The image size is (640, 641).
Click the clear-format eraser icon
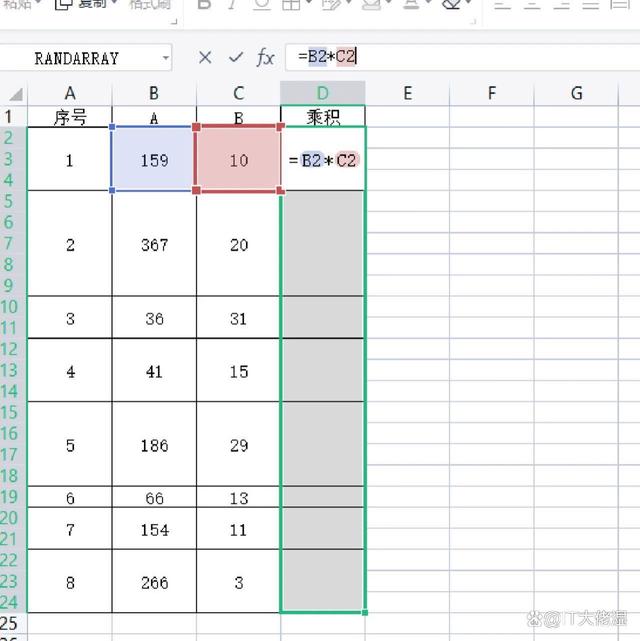pyautogui.click(x=452, y=4)
